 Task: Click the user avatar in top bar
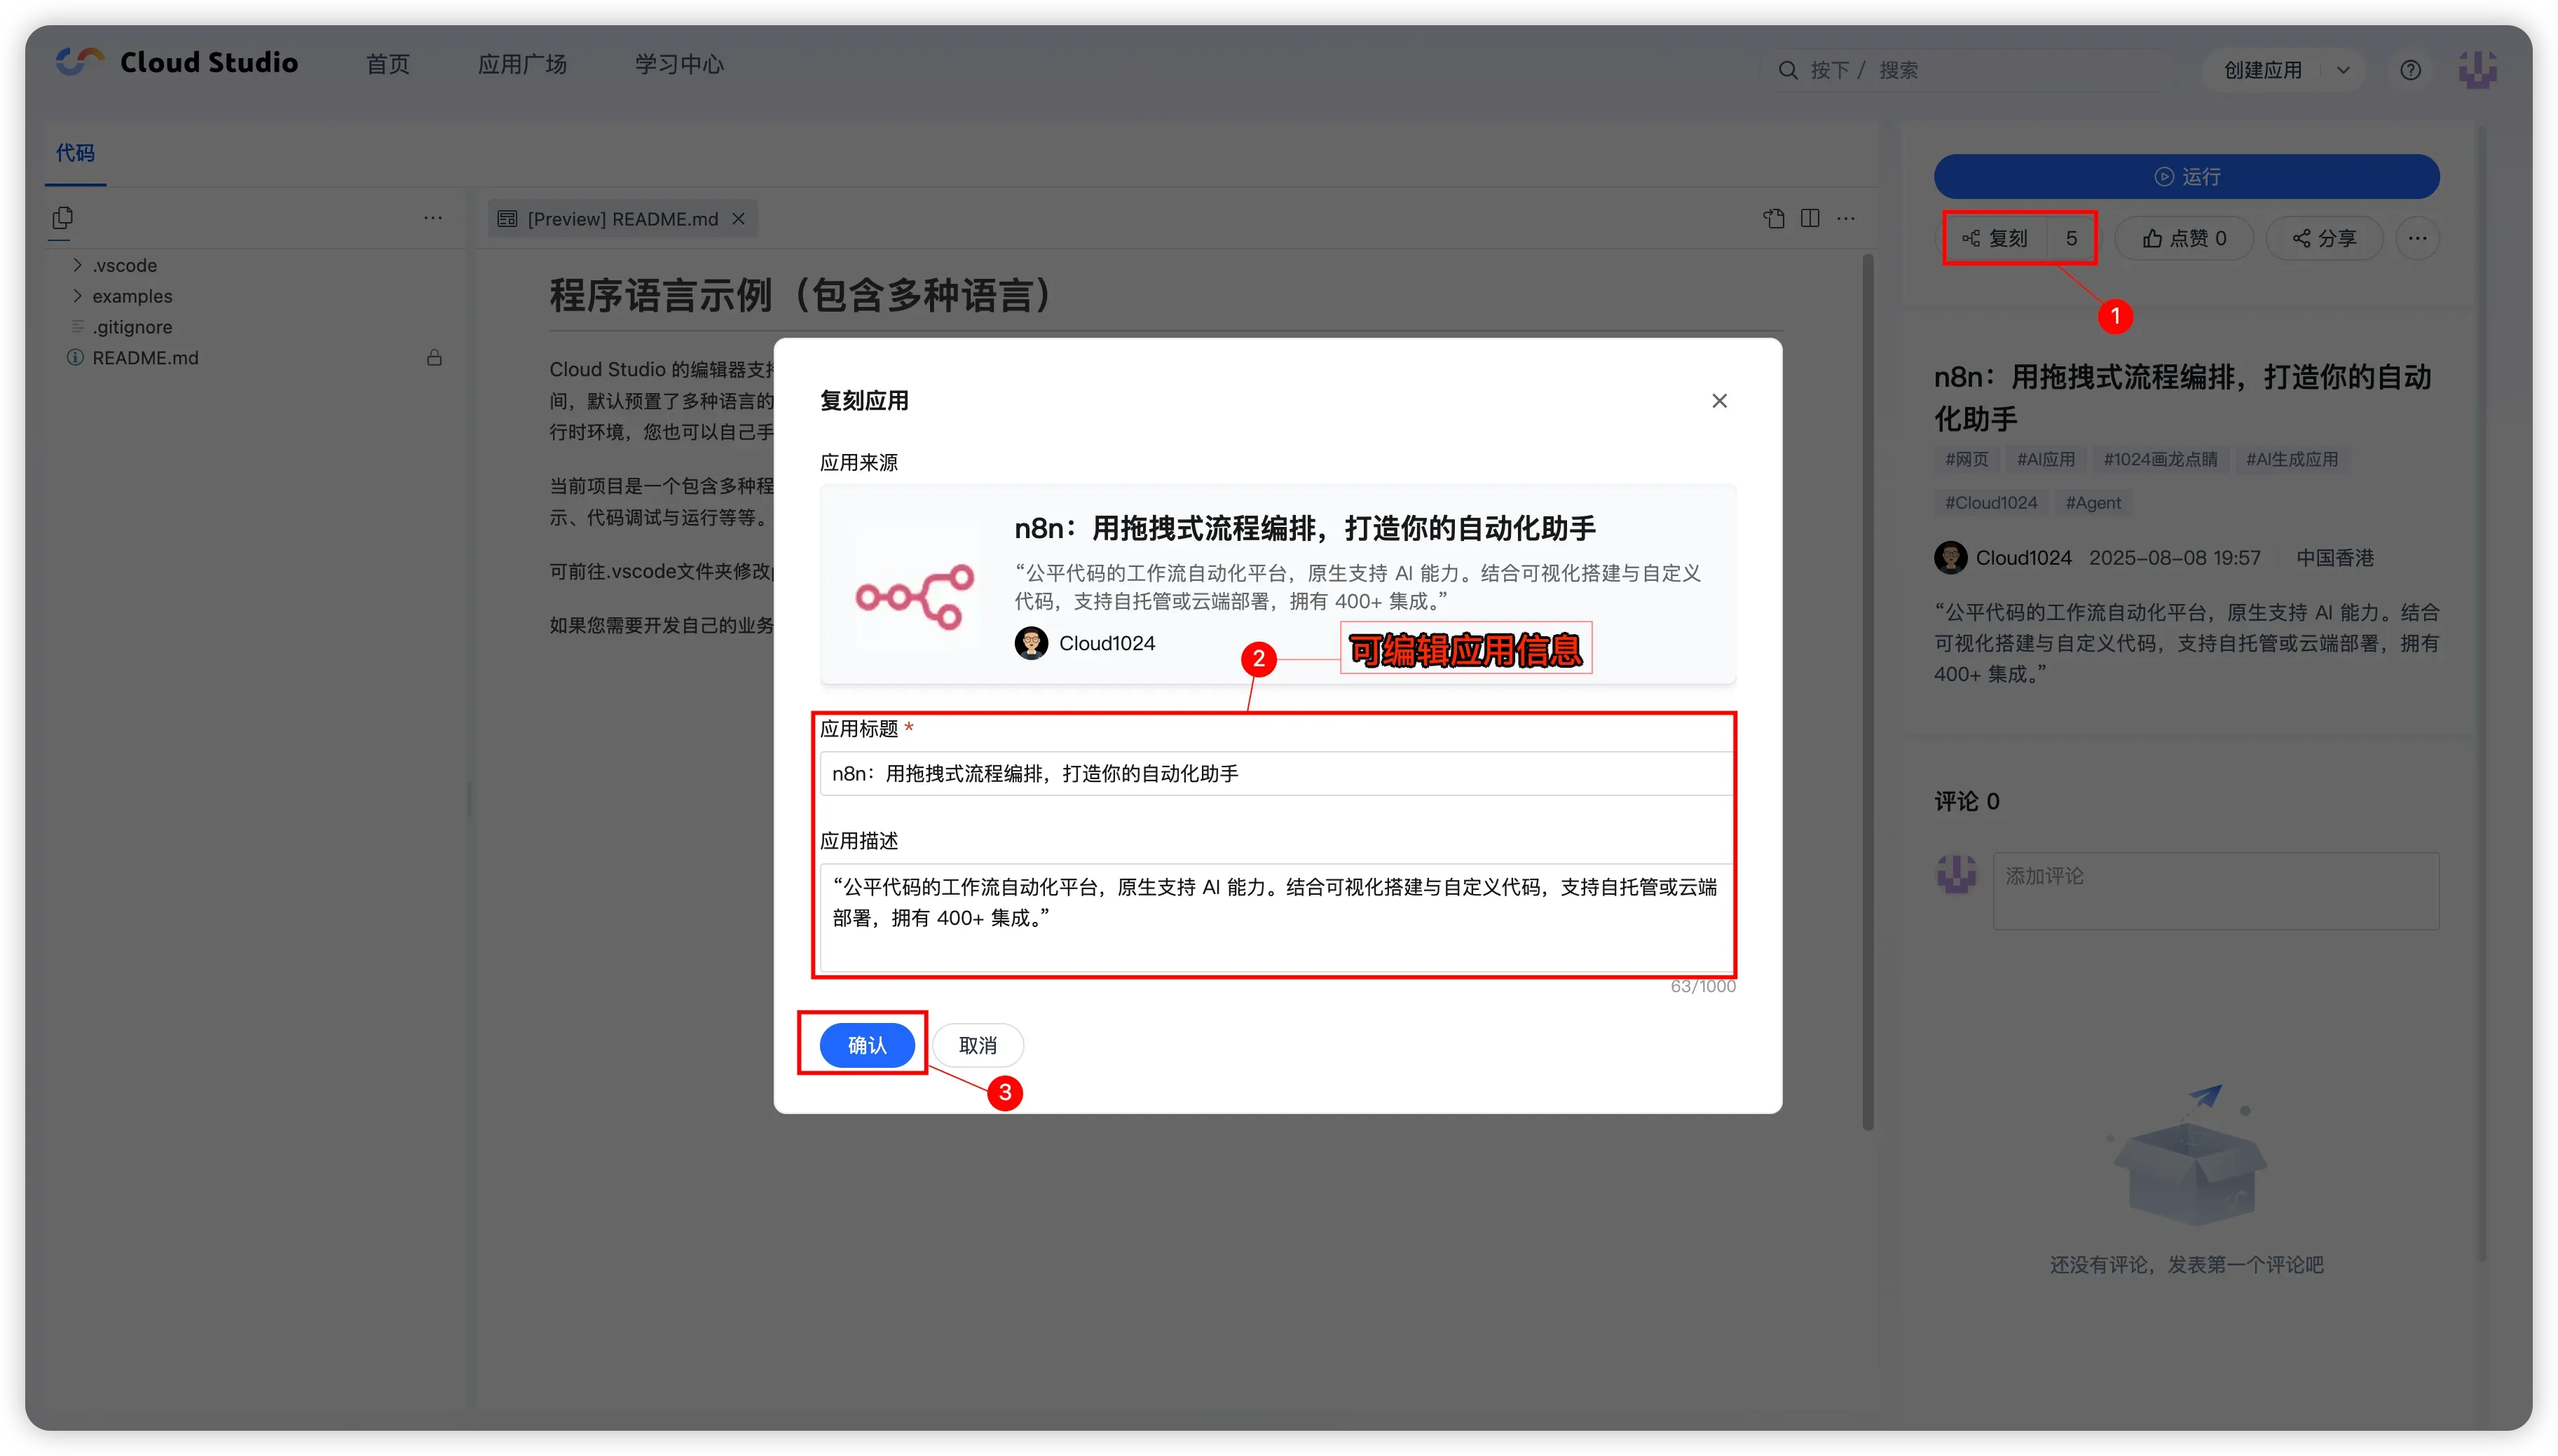point(2477,70)
